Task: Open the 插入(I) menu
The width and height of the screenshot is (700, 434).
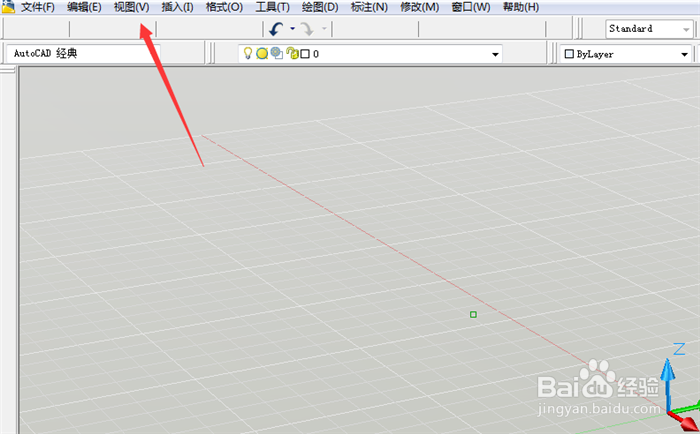Action: click(x=177, y=7)
